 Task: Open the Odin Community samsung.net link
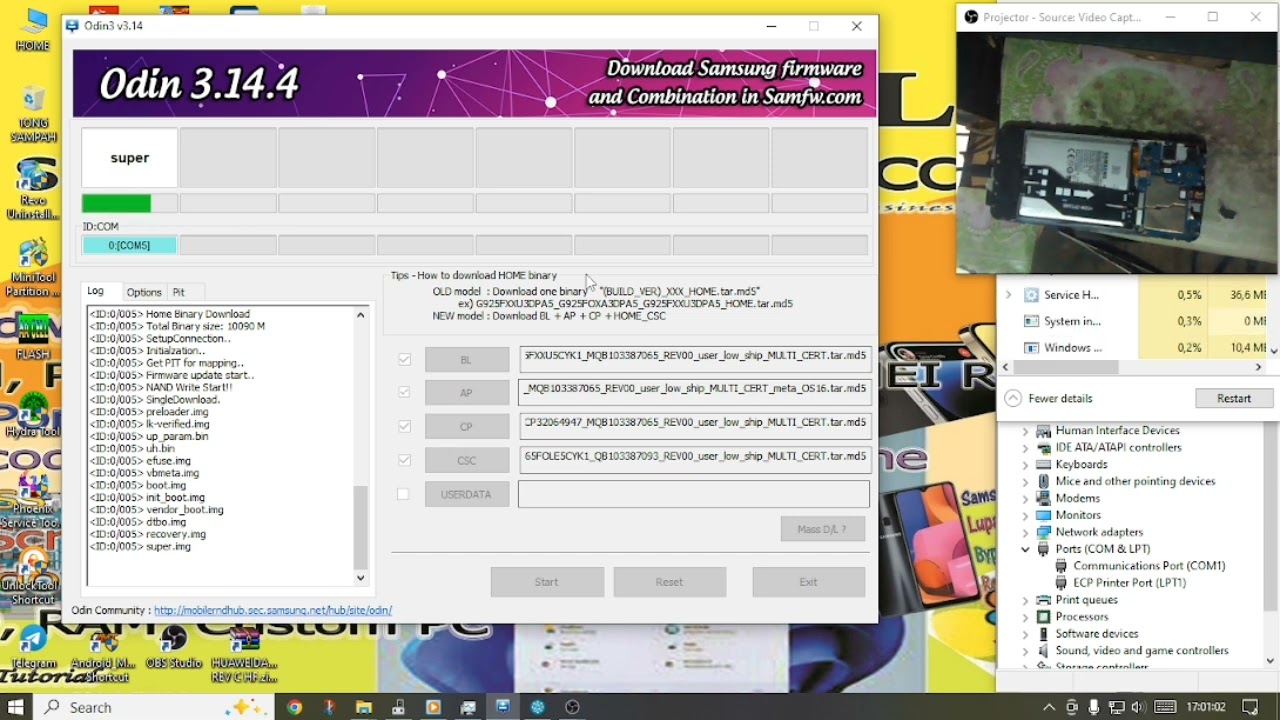tap(273, 610)
